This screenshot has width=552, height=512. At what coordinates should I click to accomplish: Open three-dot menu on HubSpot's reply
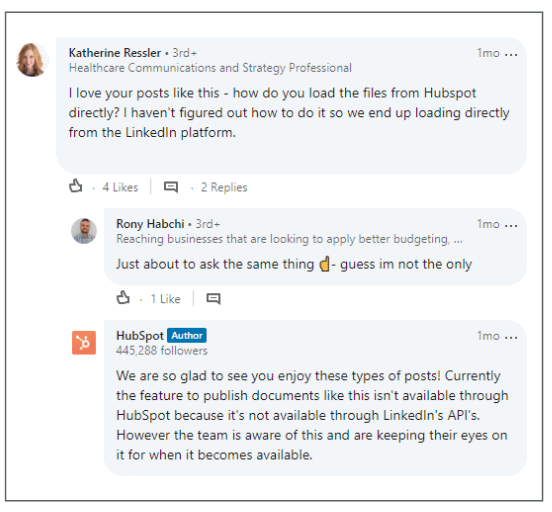pyautogui.click(x=511, y=337)
